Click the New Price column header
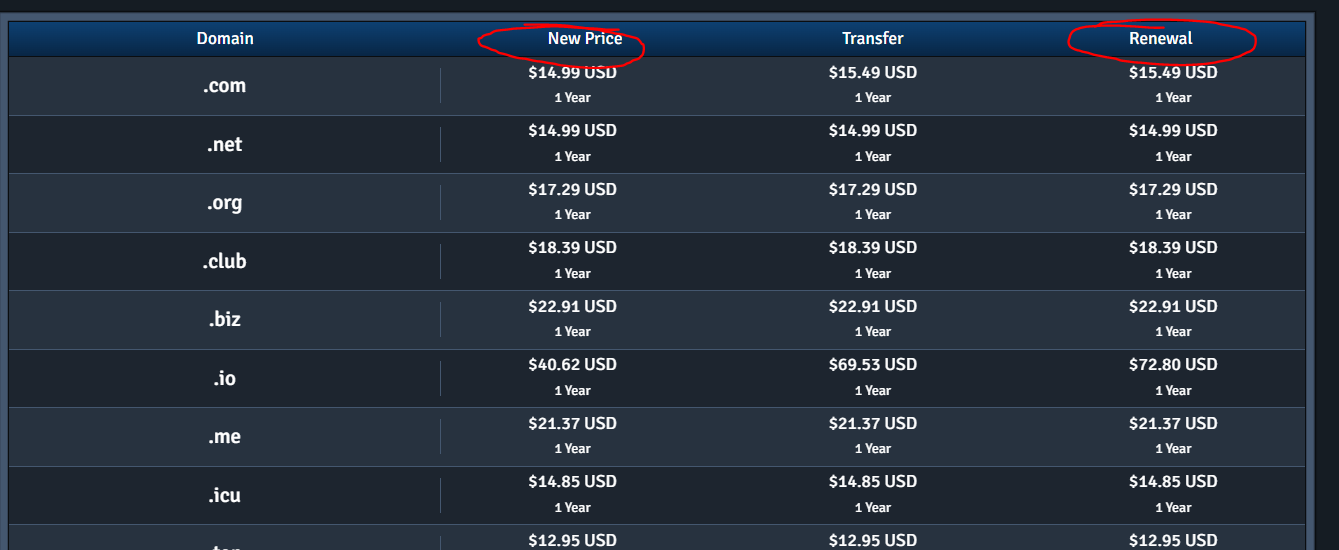 (585, 39)
